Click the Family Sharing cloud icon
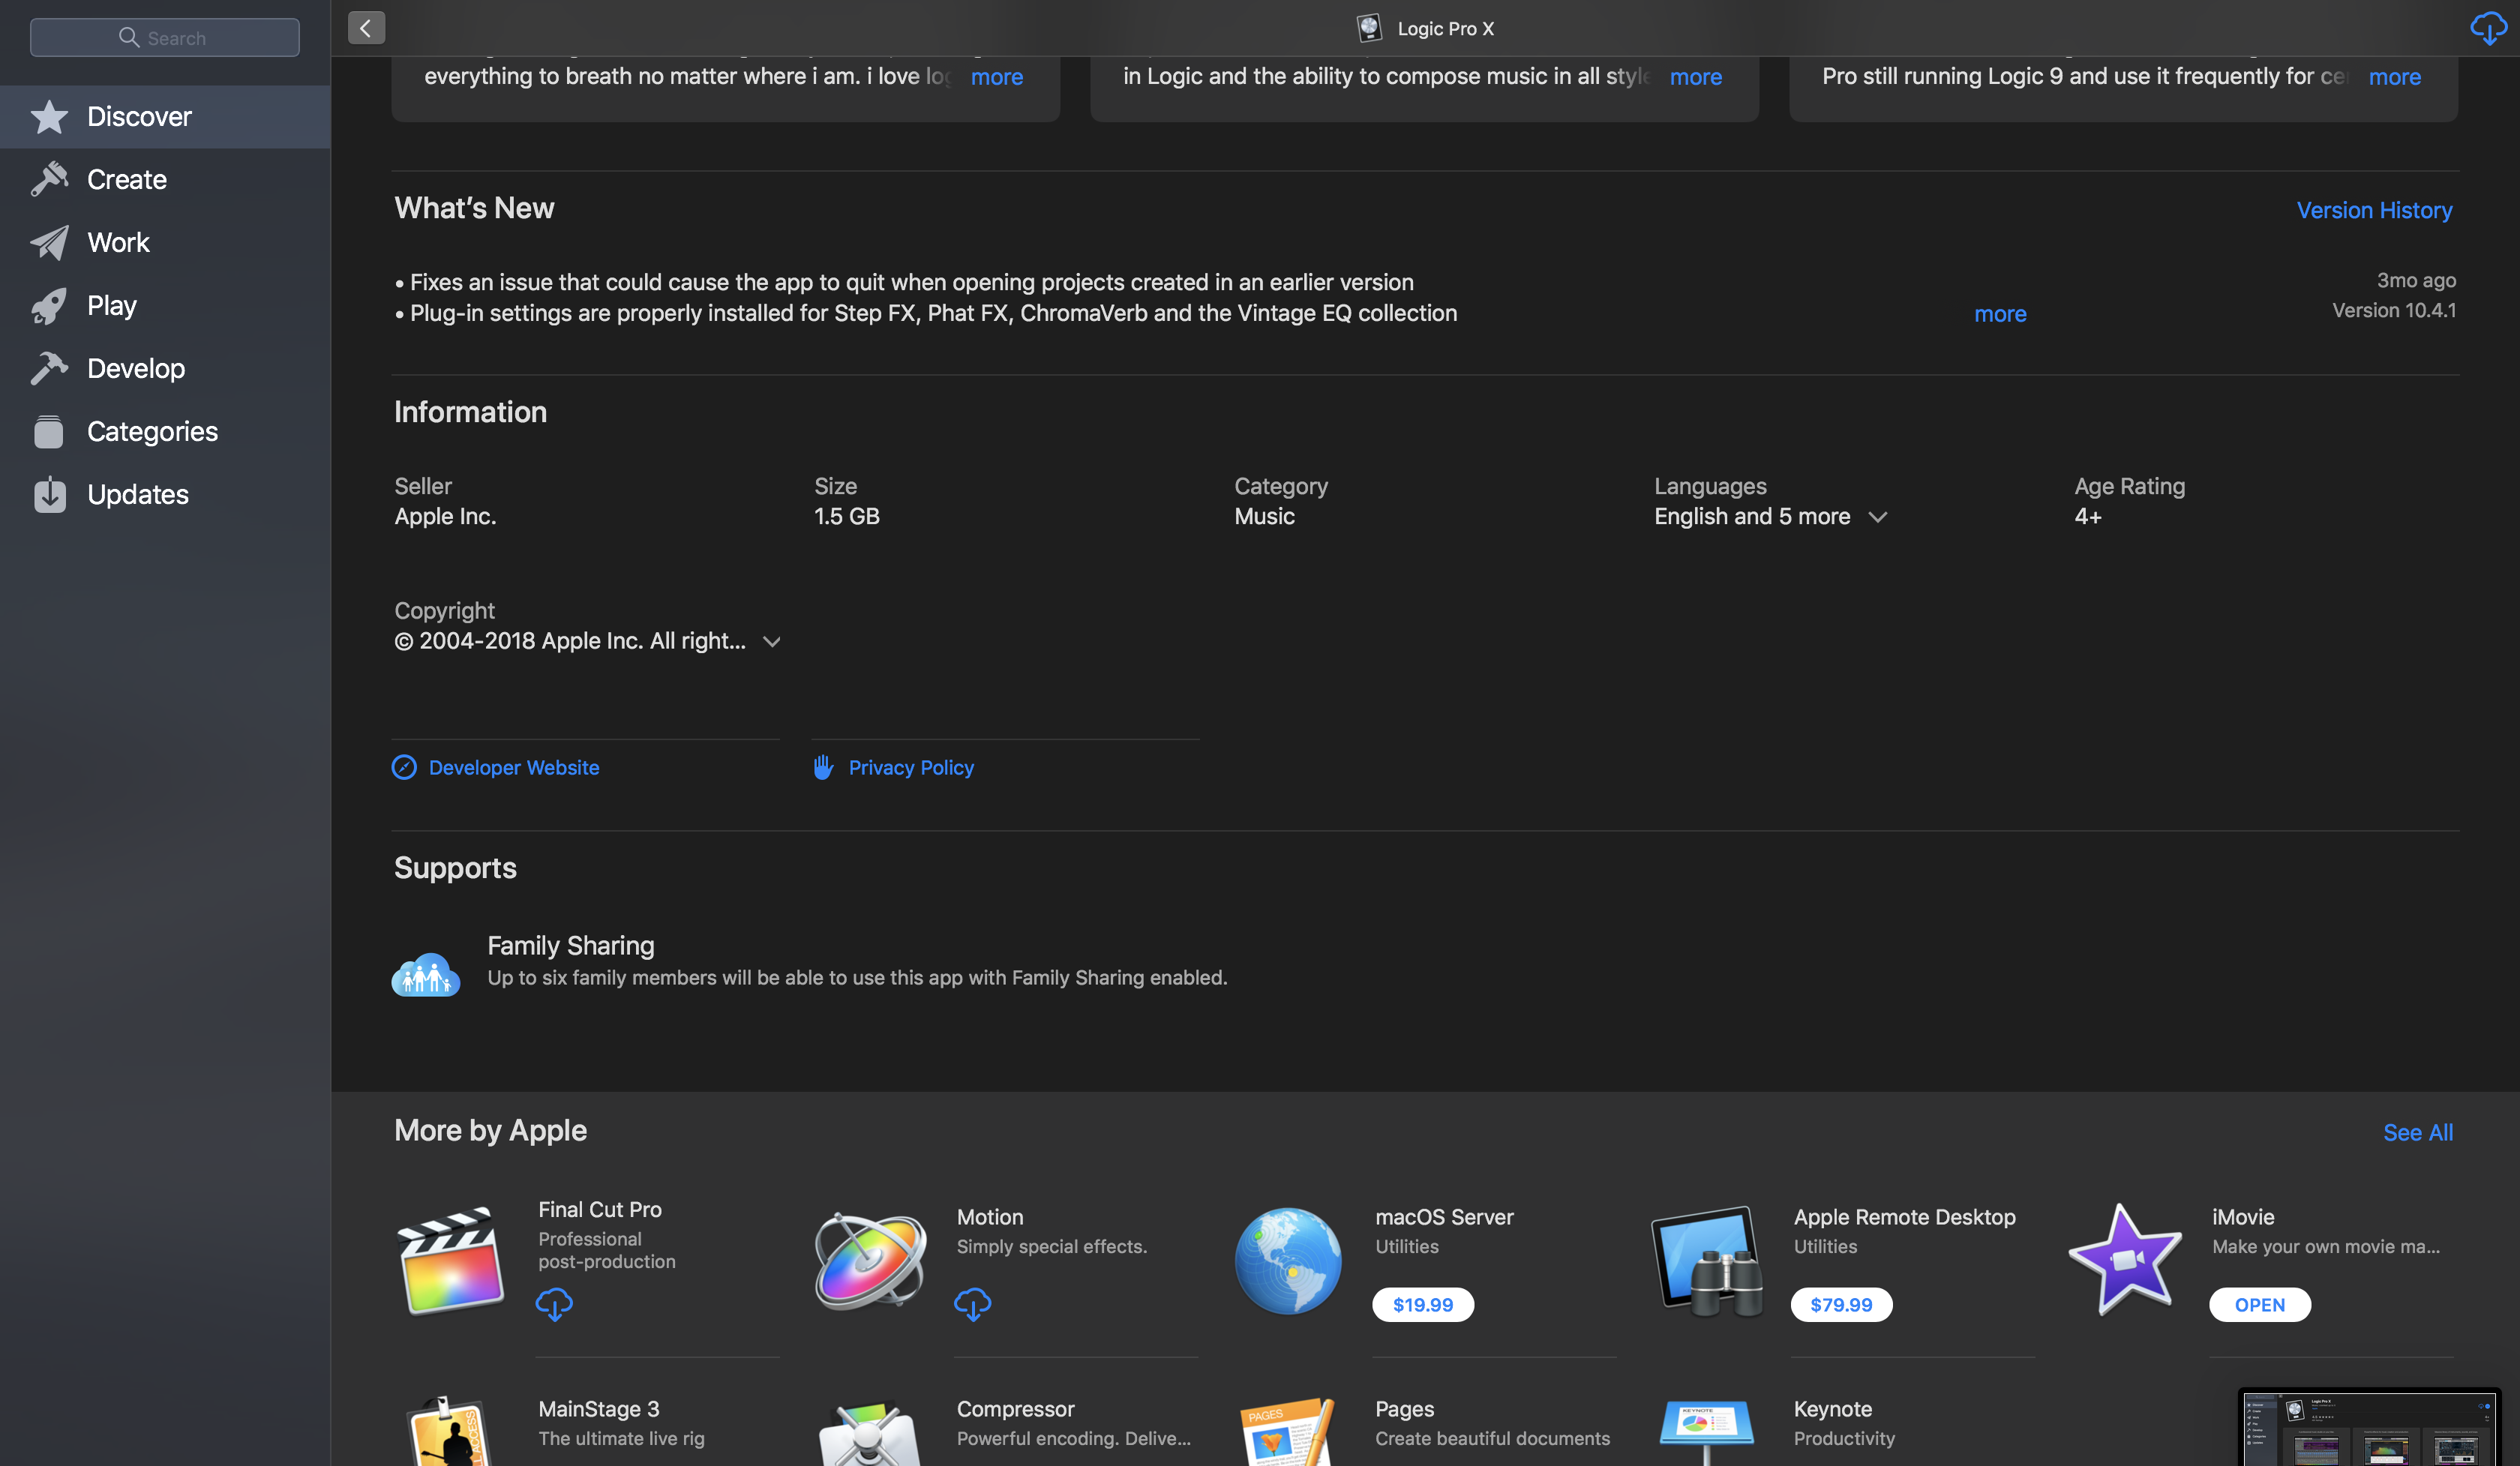 pyautogui.click(x=426, y=974)
